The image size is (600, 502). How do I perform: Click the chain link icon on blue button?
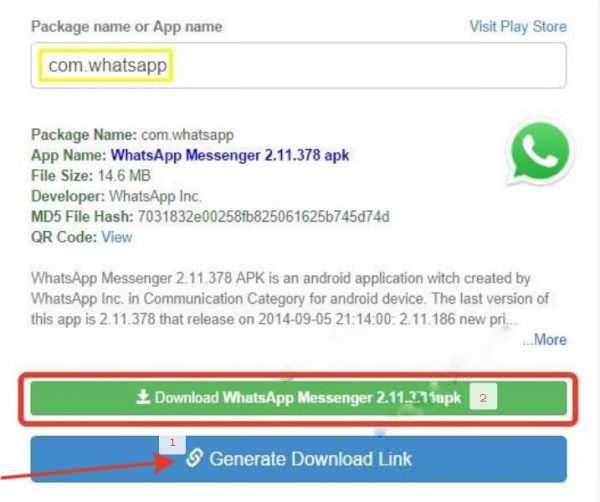[x=194, y=458]
